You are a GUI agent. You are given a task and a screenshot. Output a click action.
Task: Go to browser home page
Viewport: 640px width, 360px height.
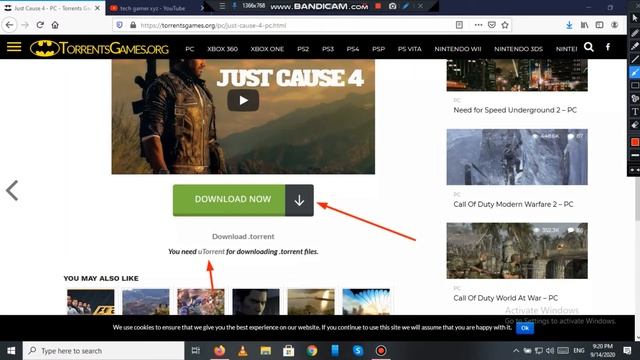pyautogui.click(x=55, y=25)
